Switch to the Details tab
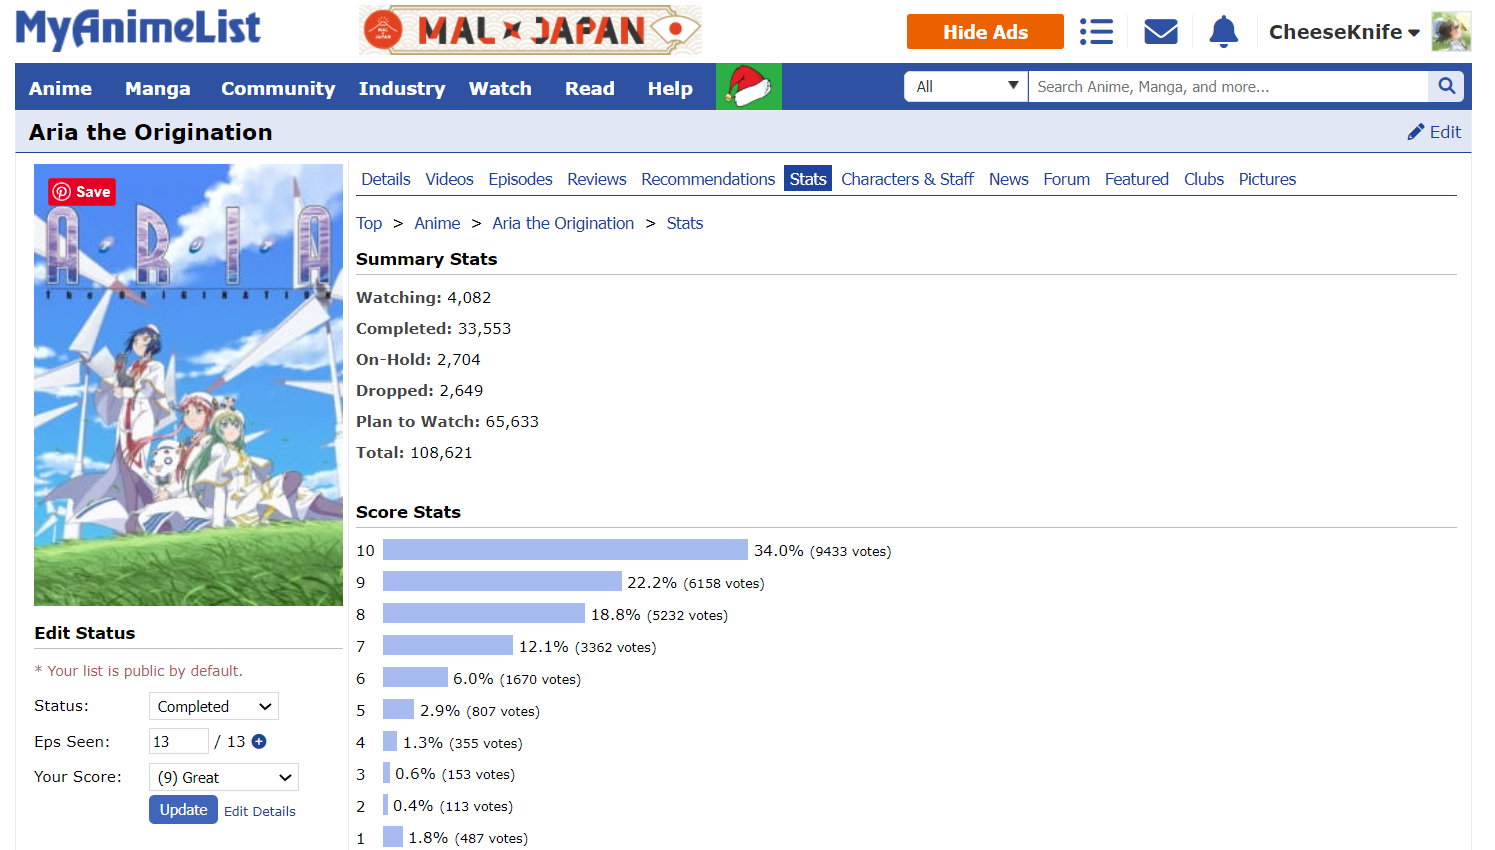The image size is (1495, 850). [386, 179]
